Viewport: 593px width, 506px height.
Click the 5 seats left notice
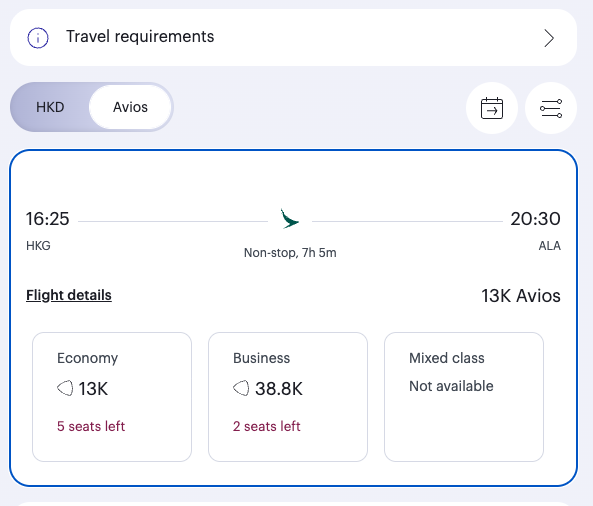[x=91, y=426]
